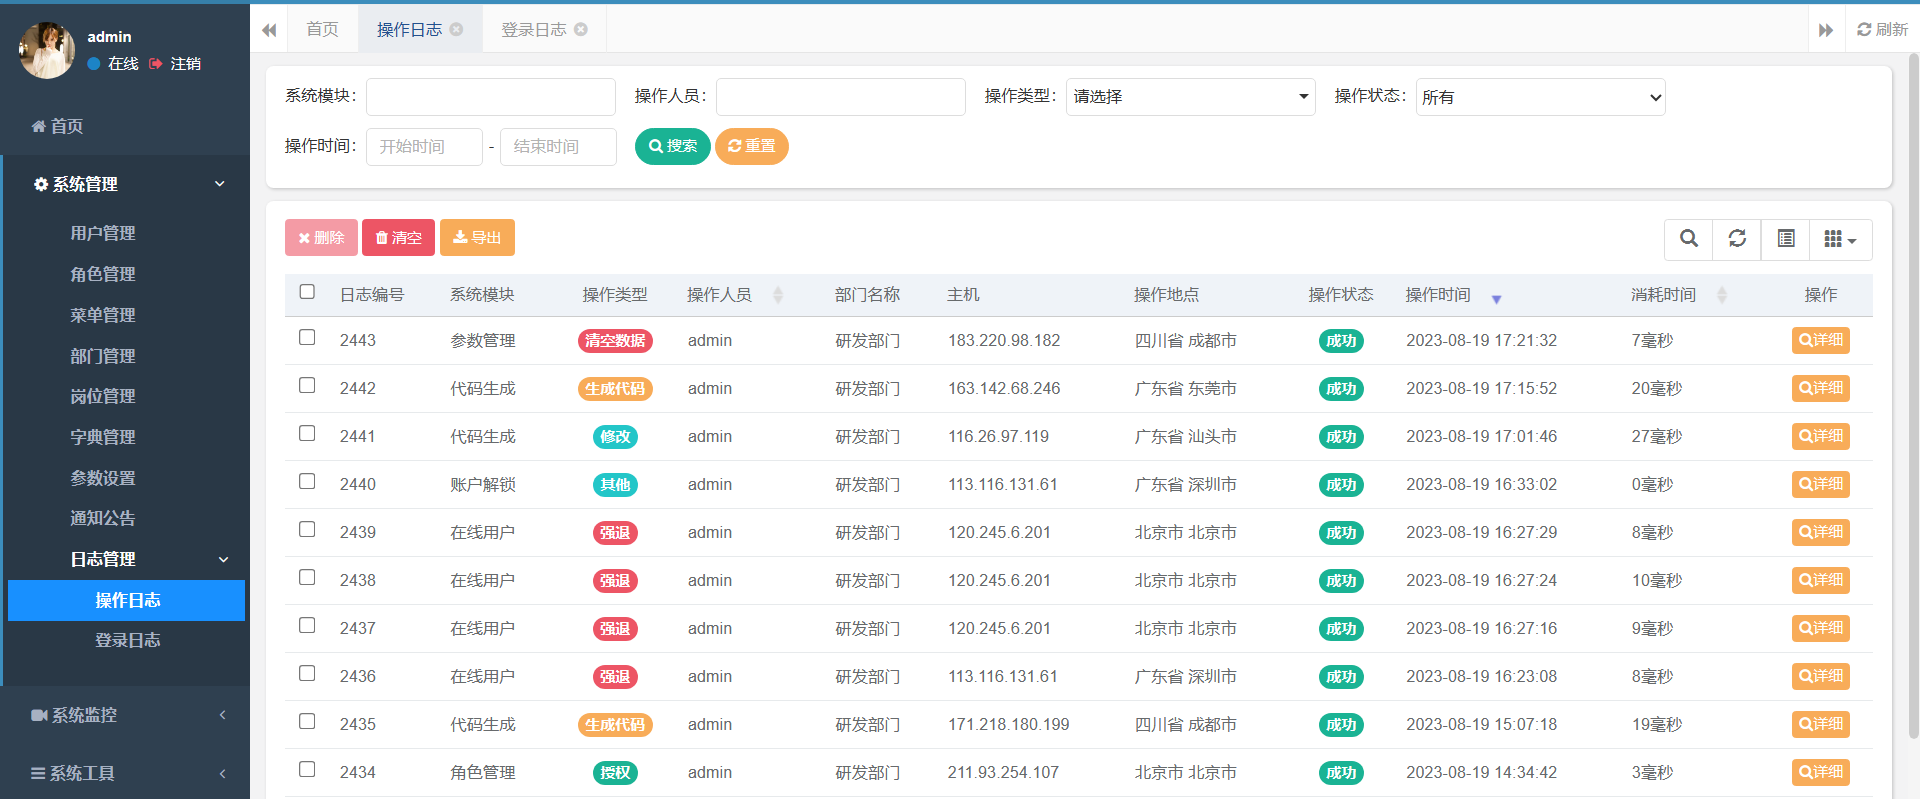Check the checkbox for log 2437
Screen dimensions: 1920x799
(307, 626)
